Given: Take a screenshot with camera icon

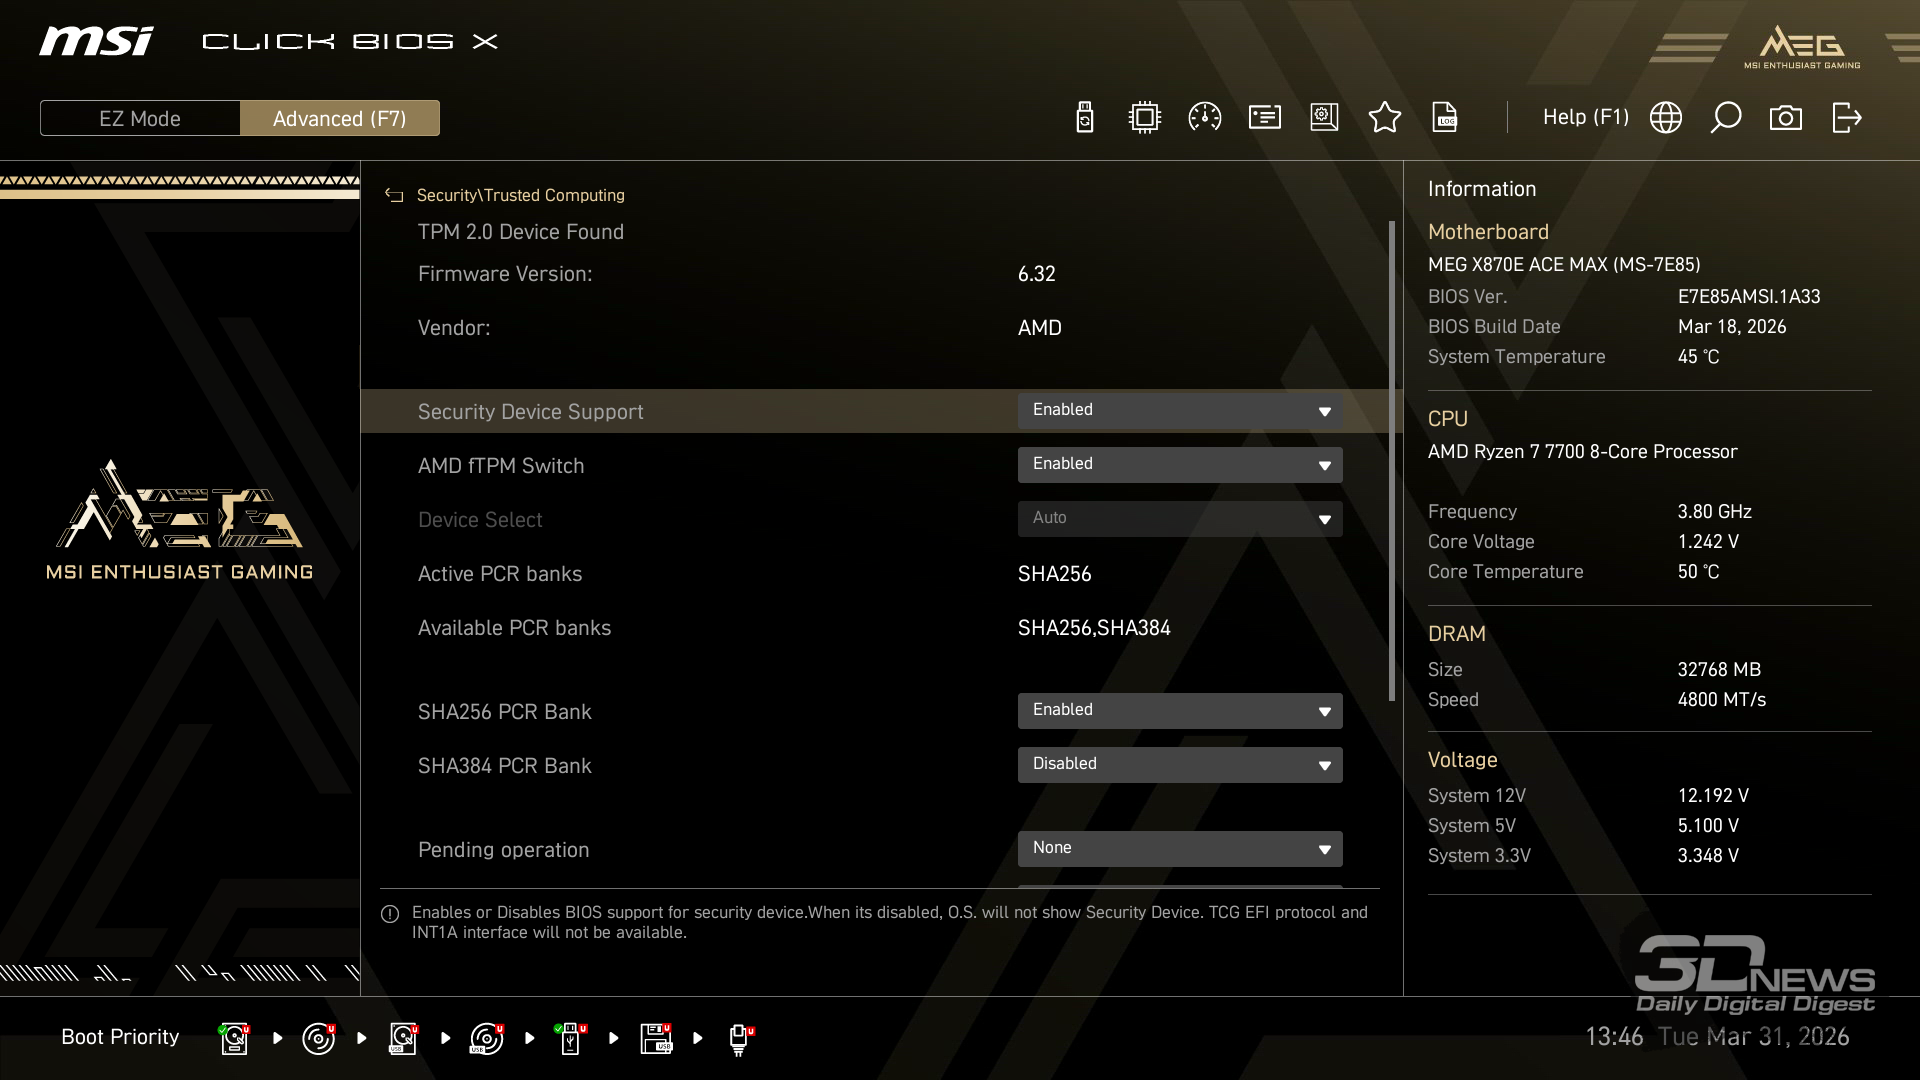Looking at the screenshot, I should (x=1785, y=118).
